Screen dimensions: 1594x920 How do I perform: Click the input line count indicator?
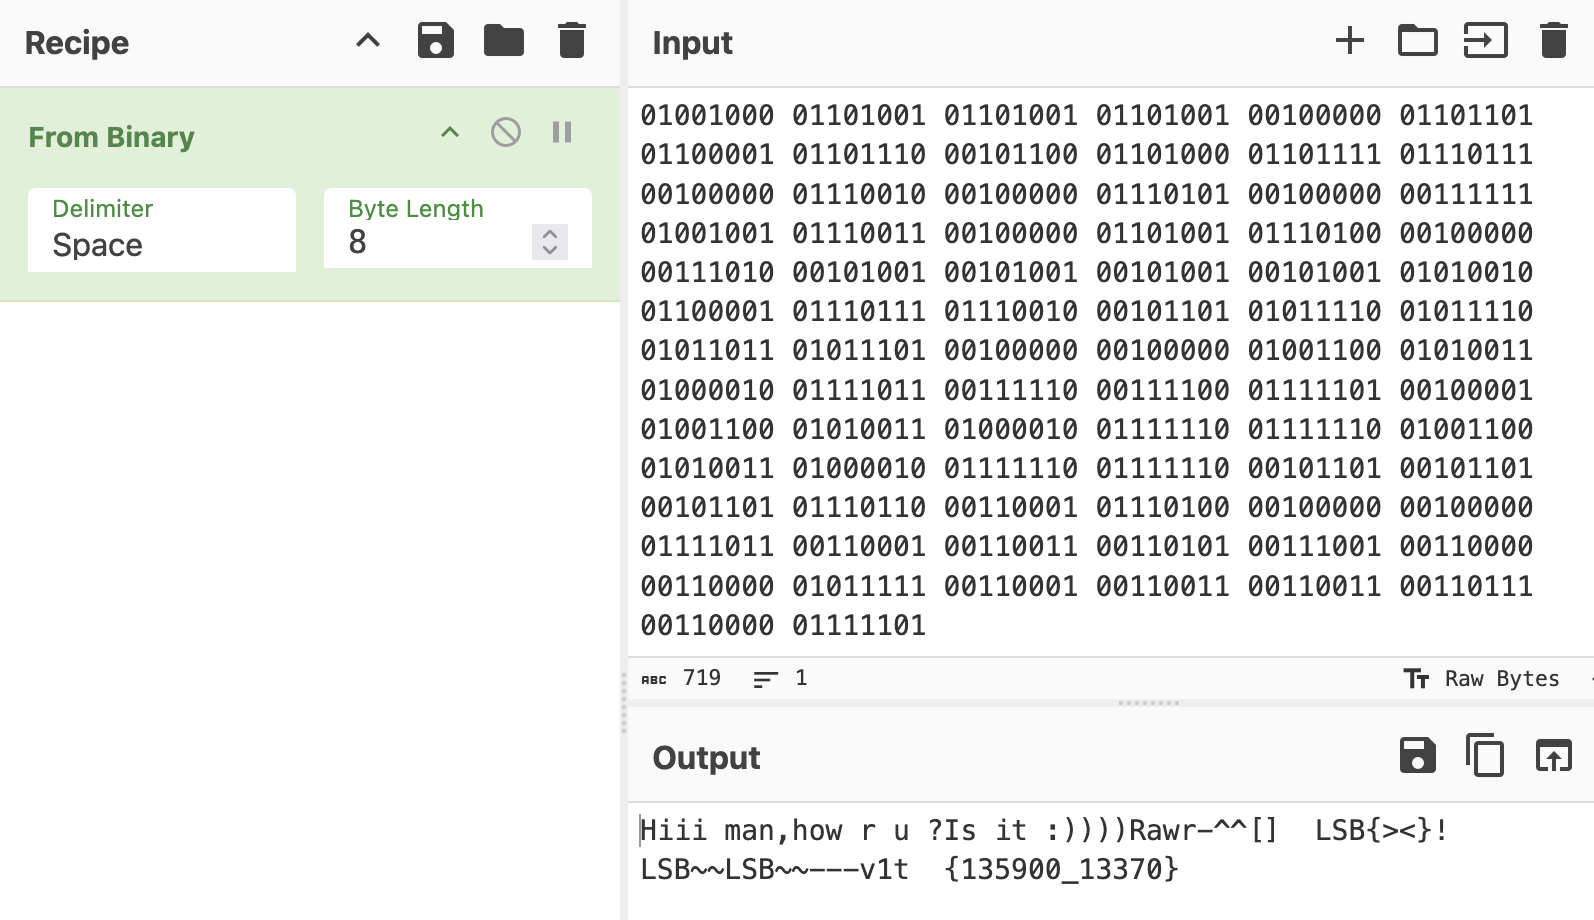click(x=781, y=679)
